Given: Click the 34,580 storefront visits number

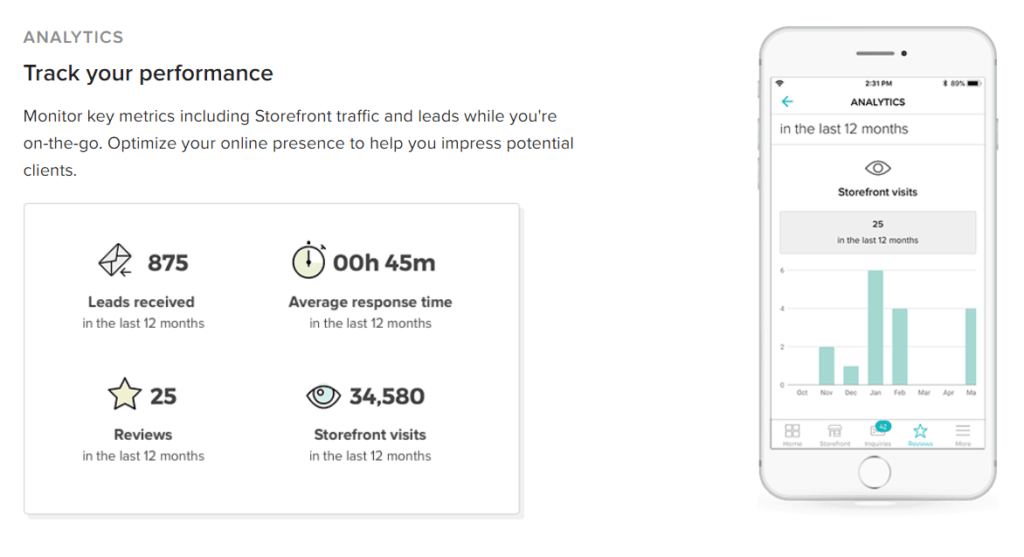Looking at the screenshot, I should pos(386,397).
